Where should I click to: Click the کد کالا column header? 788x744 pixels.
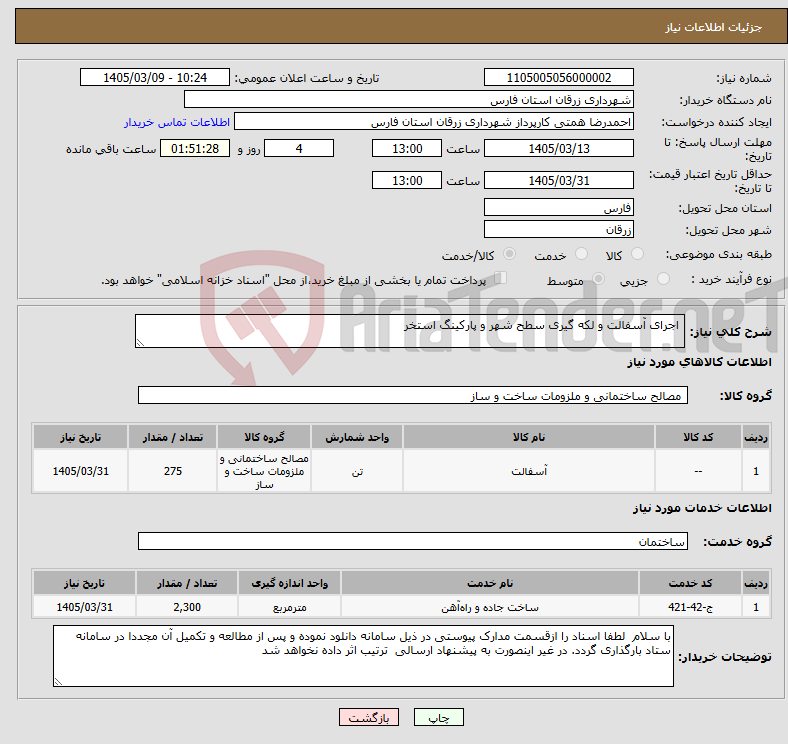point(698,437)
